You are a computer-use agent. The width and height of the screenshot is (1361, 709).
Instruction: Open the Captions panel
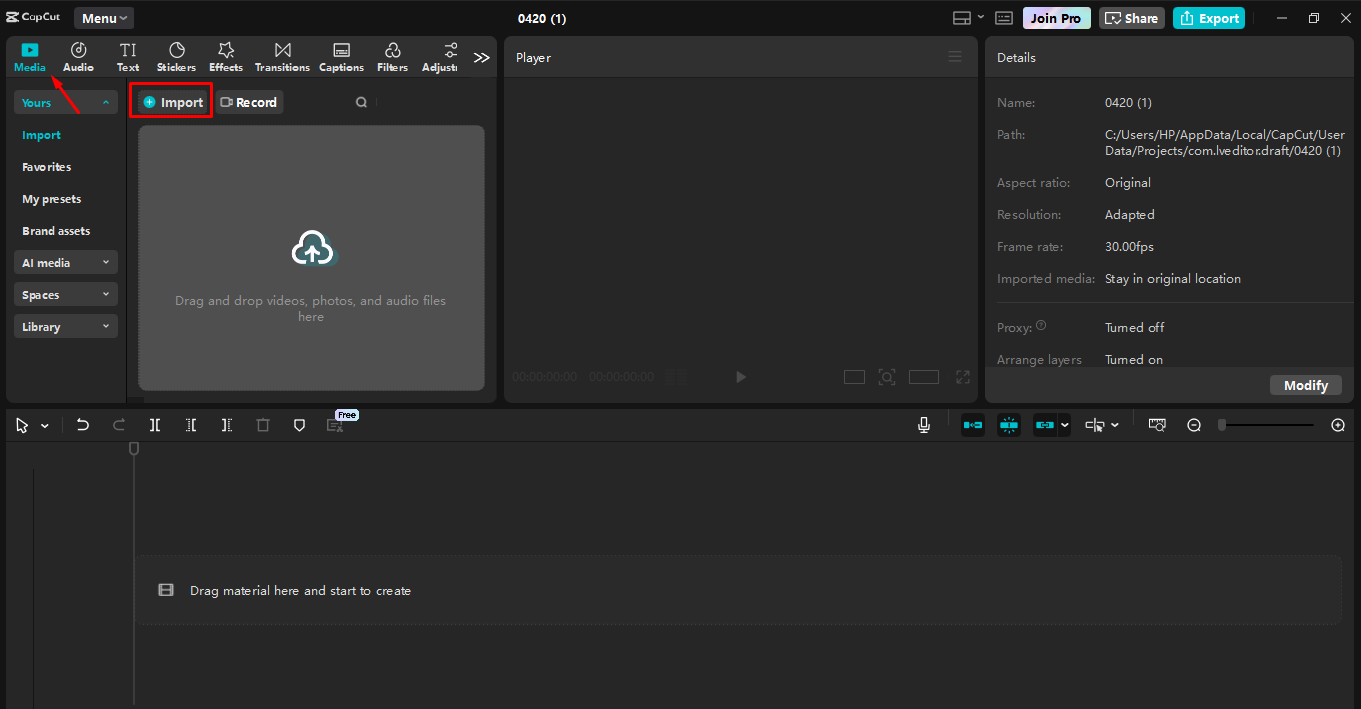(341, 56)
